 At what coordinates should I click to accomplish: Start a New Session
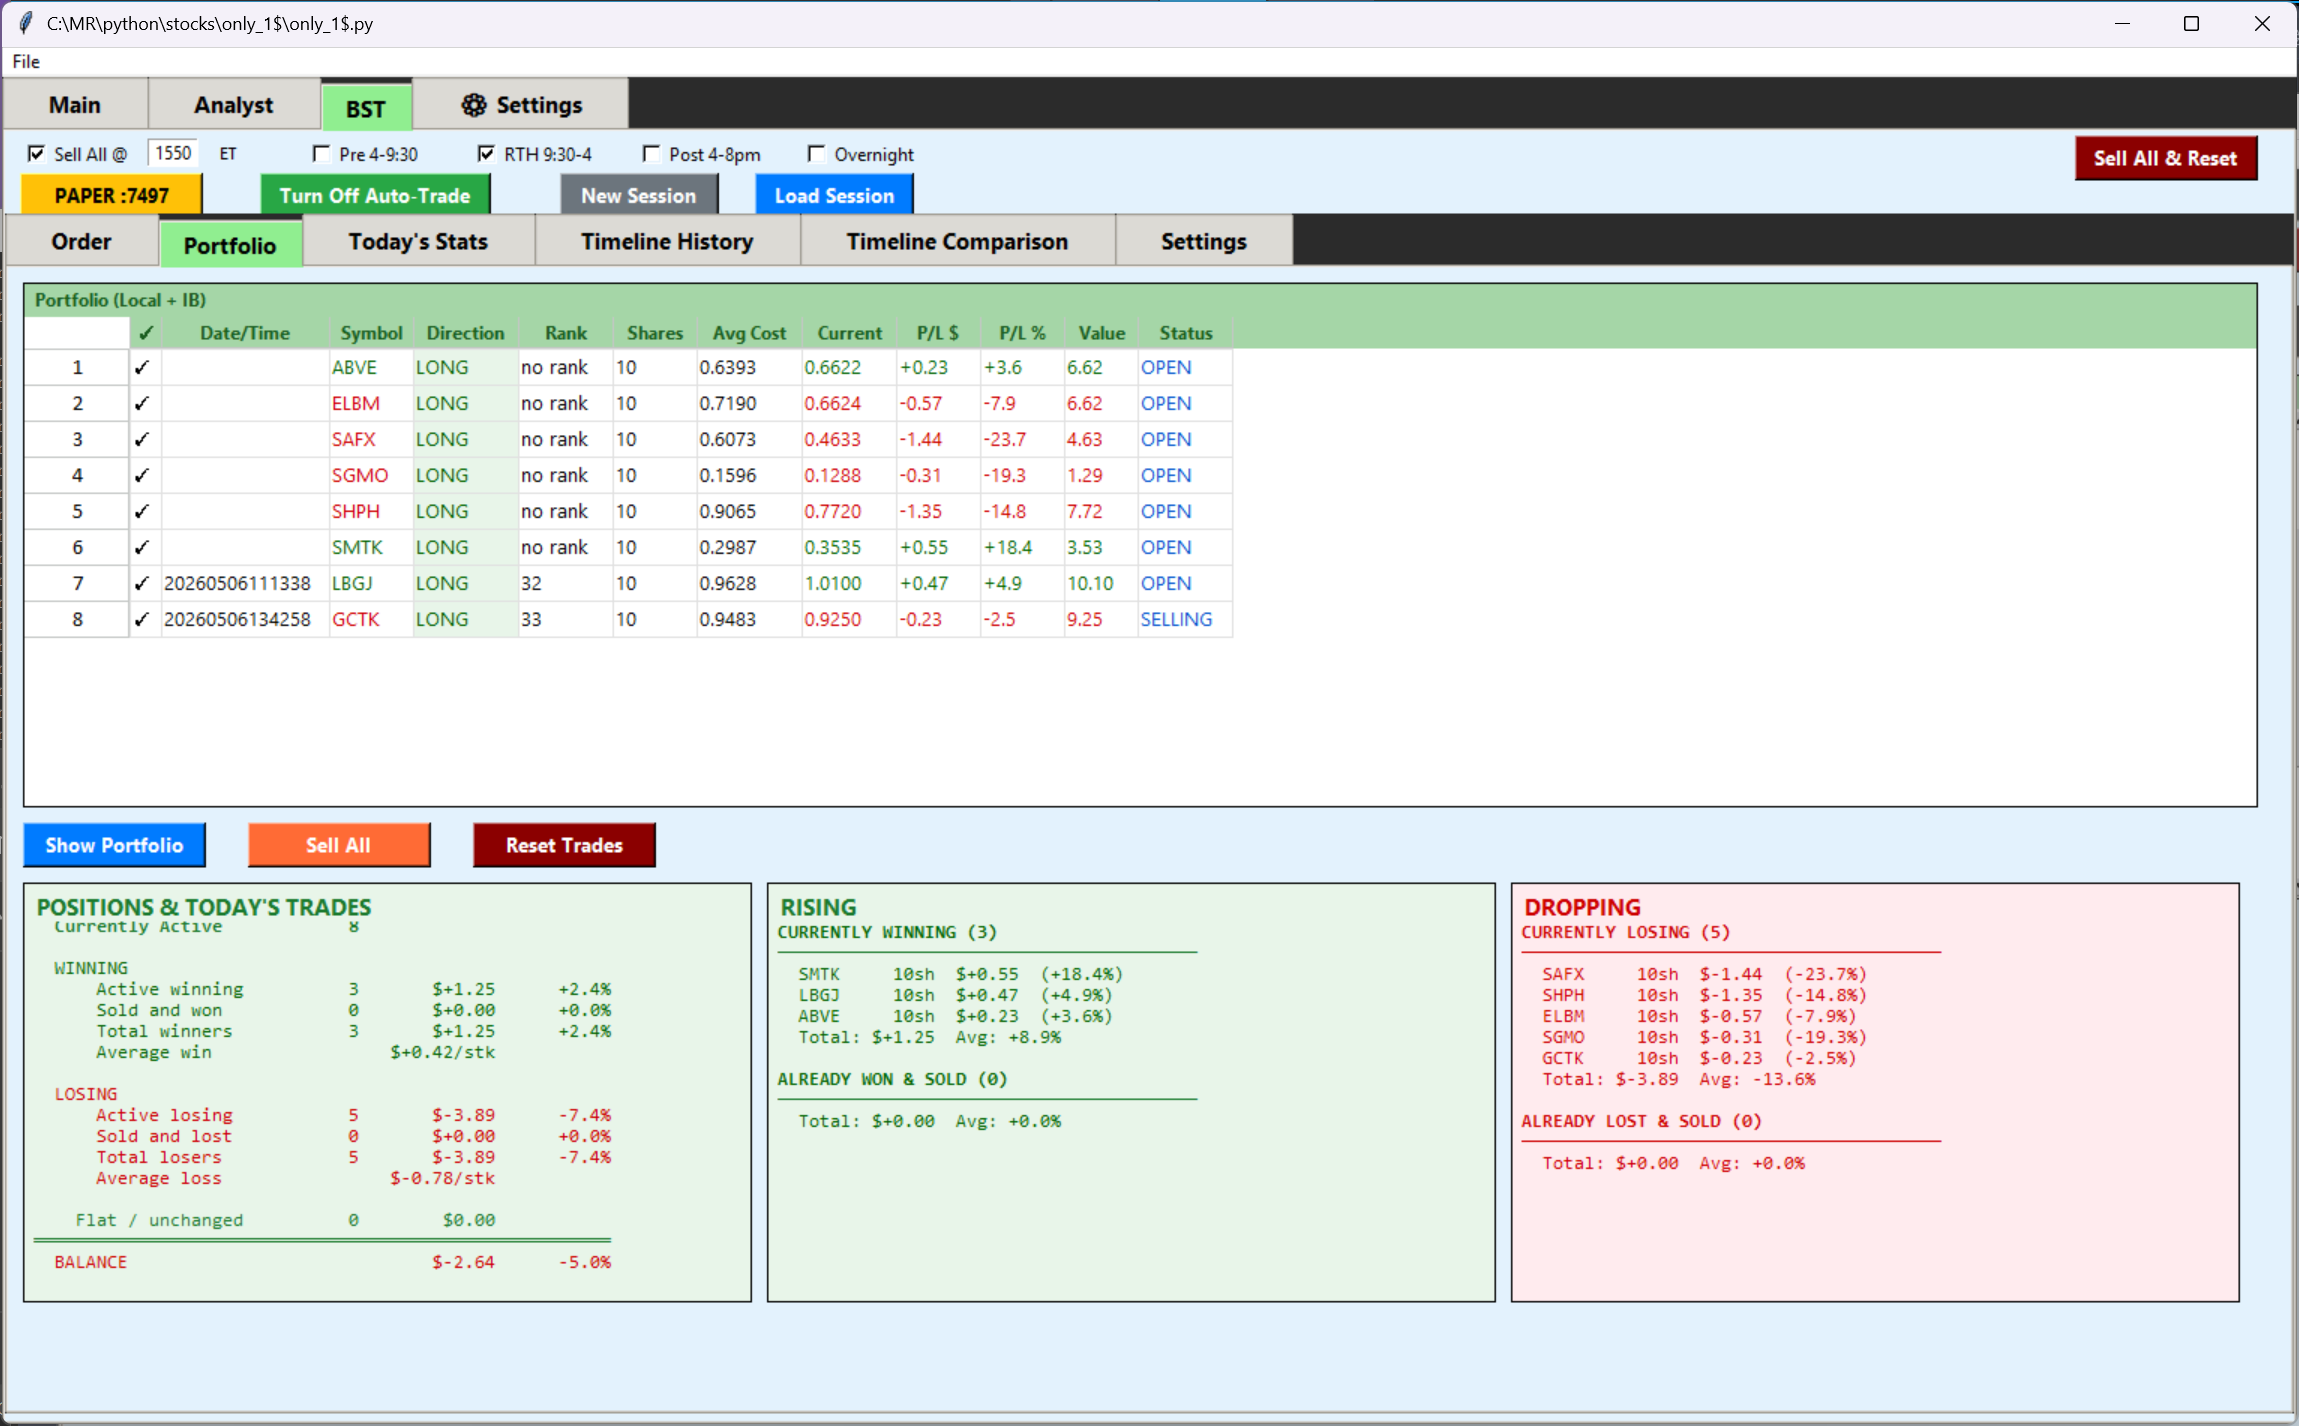[639, 195]
